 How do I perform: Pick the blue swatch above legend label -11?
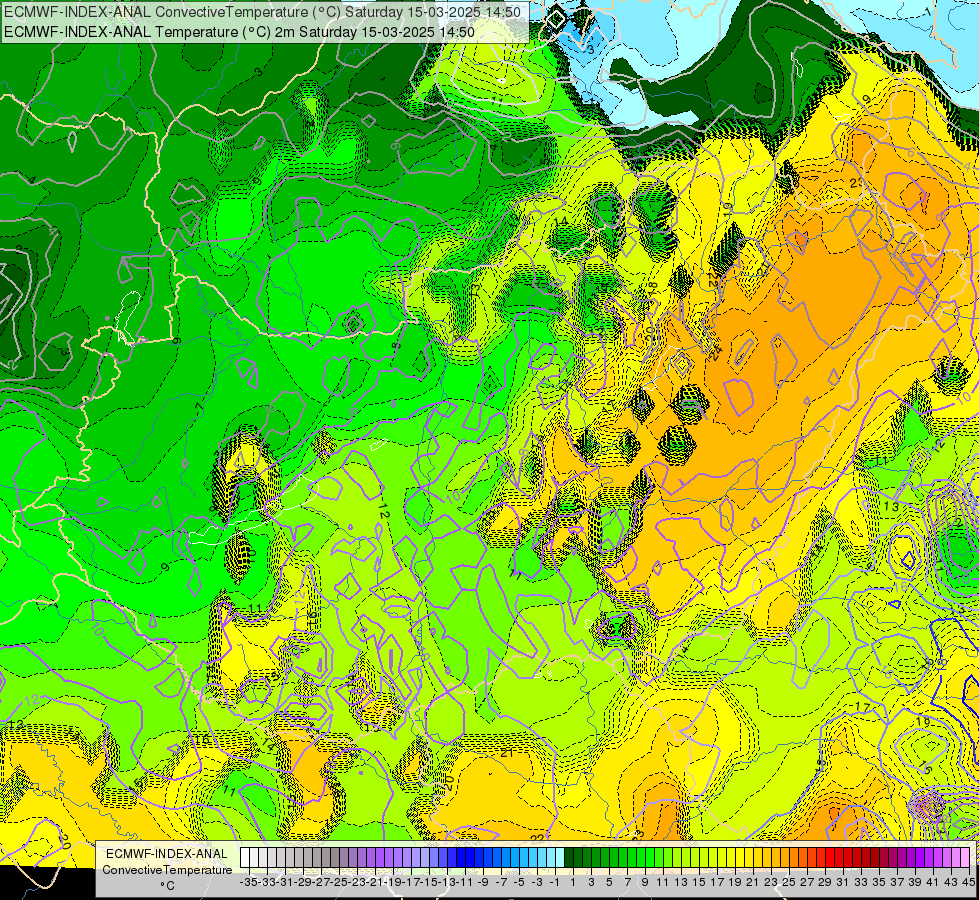461,858
